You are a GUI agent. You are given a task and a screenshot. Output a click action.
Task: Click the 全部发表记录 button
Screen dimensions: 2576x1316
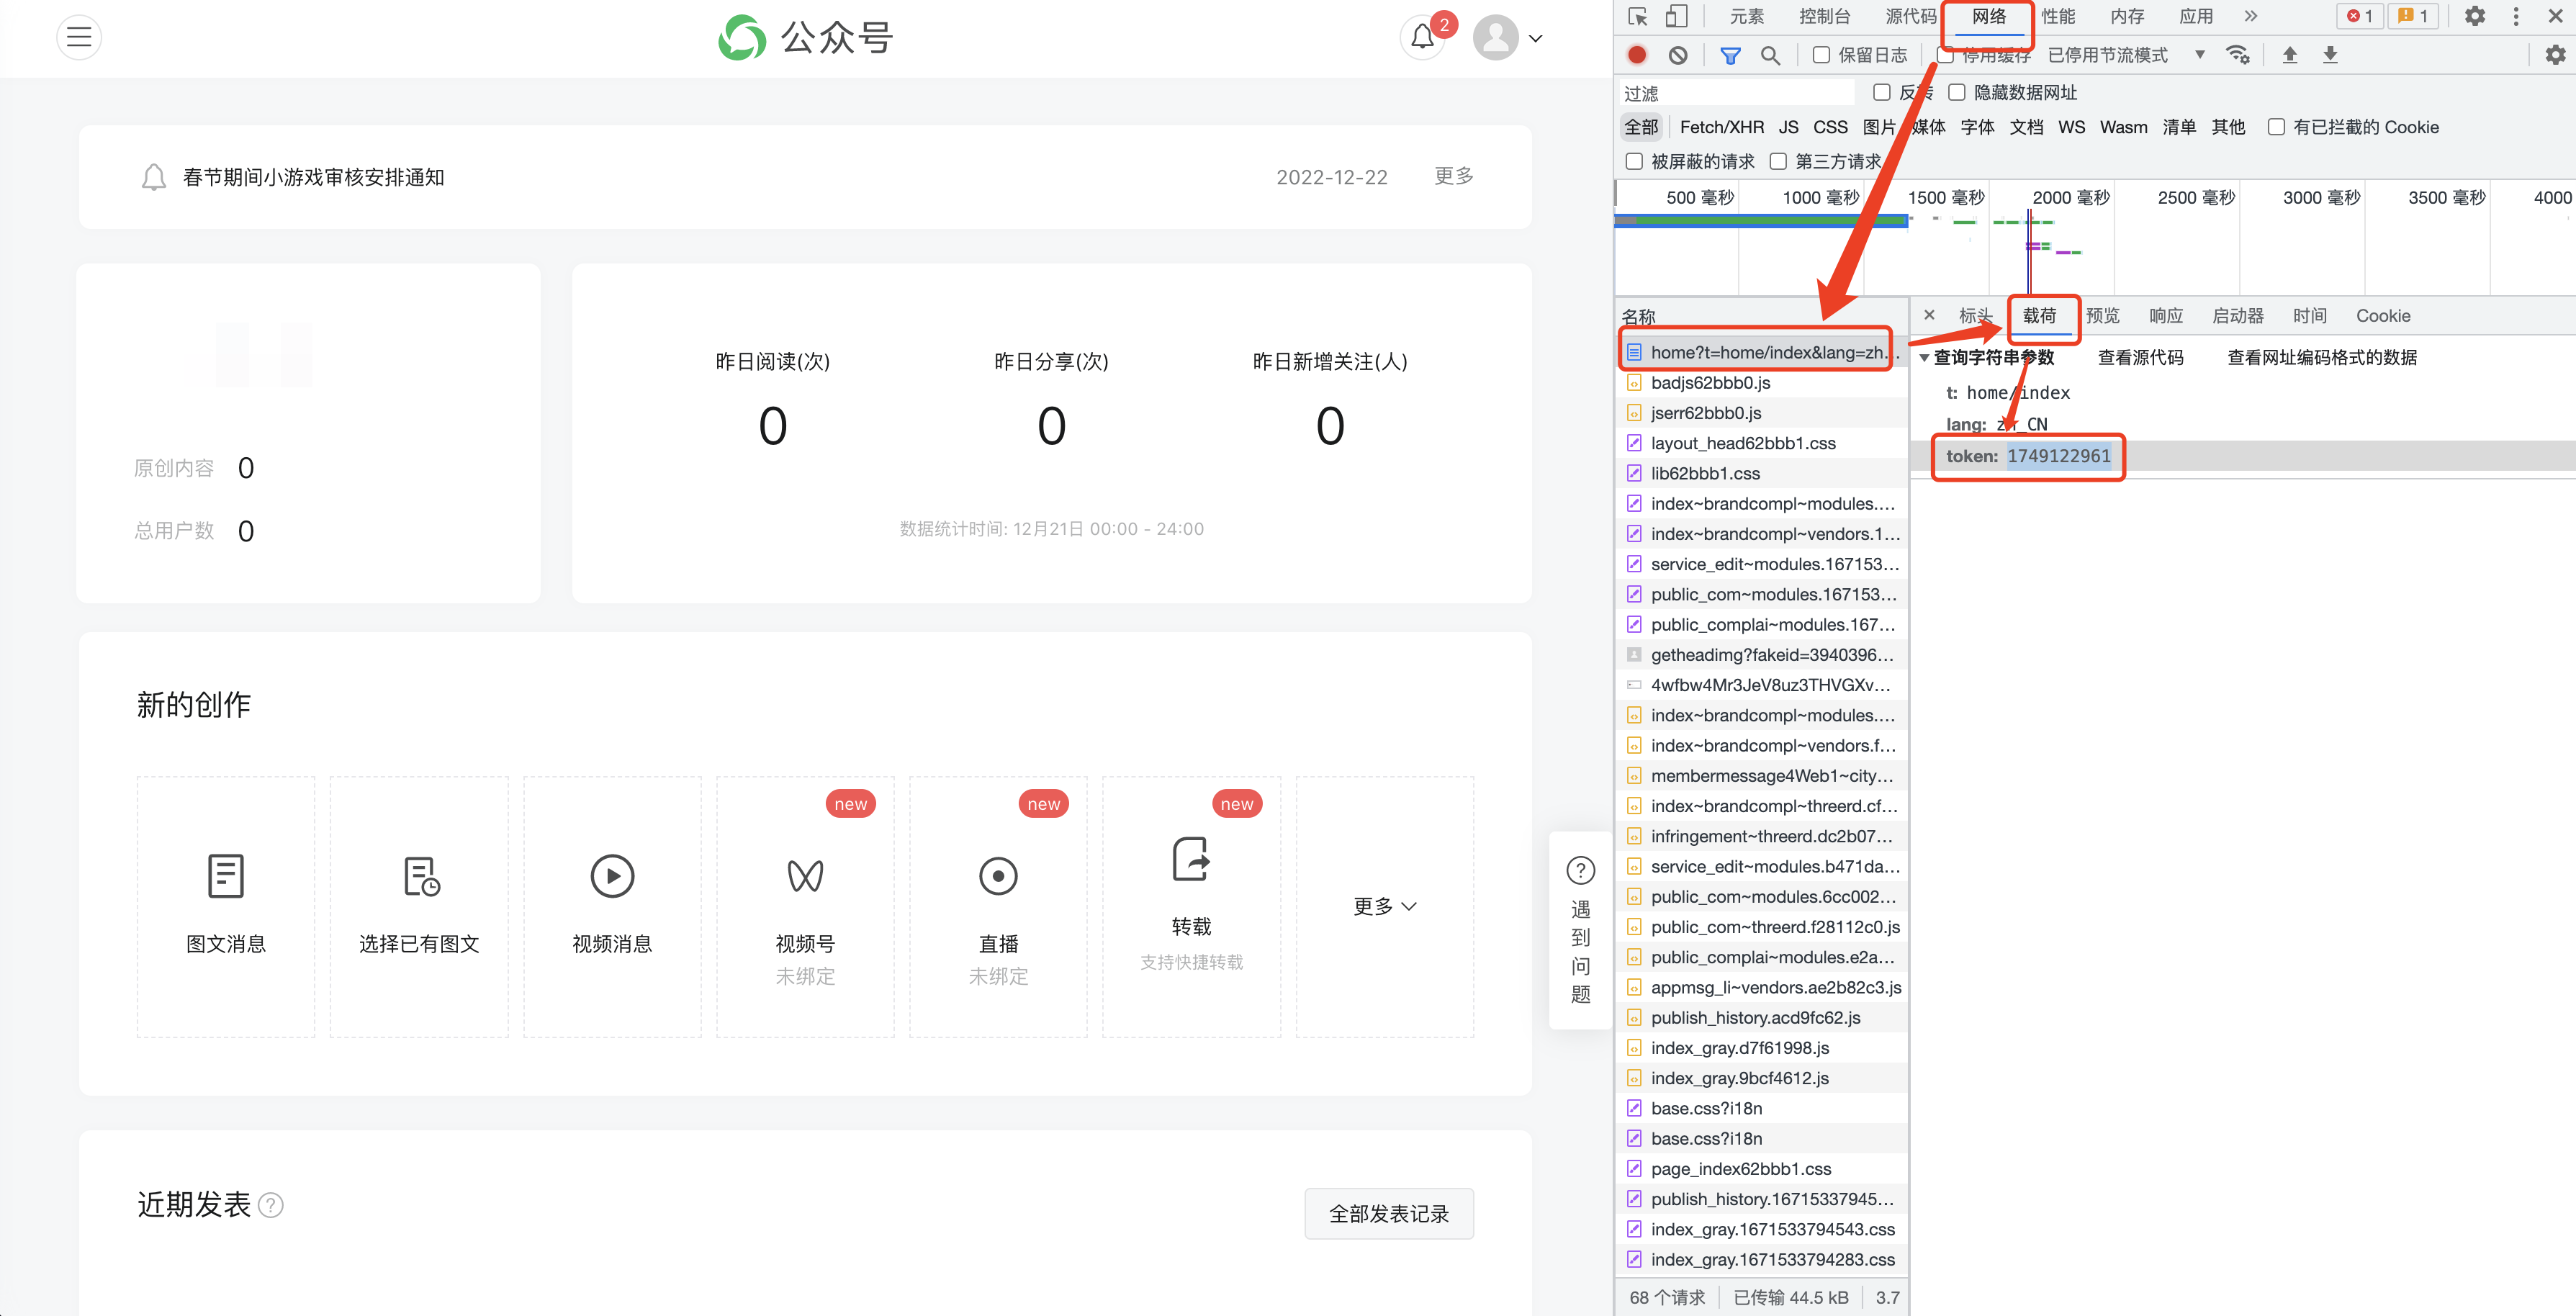pos(1388,1214)
